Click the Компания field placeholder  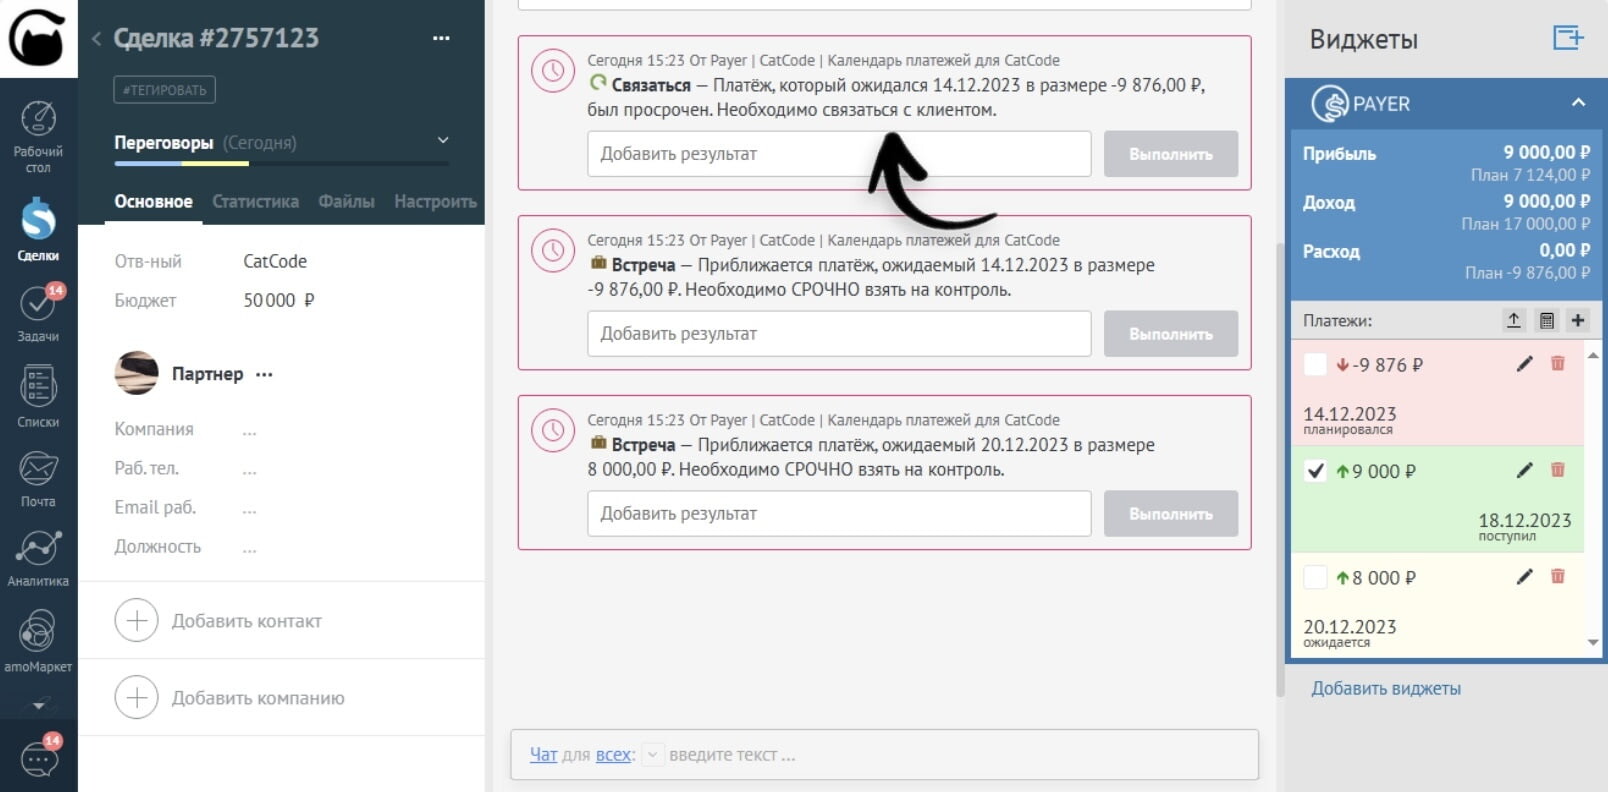[x=249, y=430]
